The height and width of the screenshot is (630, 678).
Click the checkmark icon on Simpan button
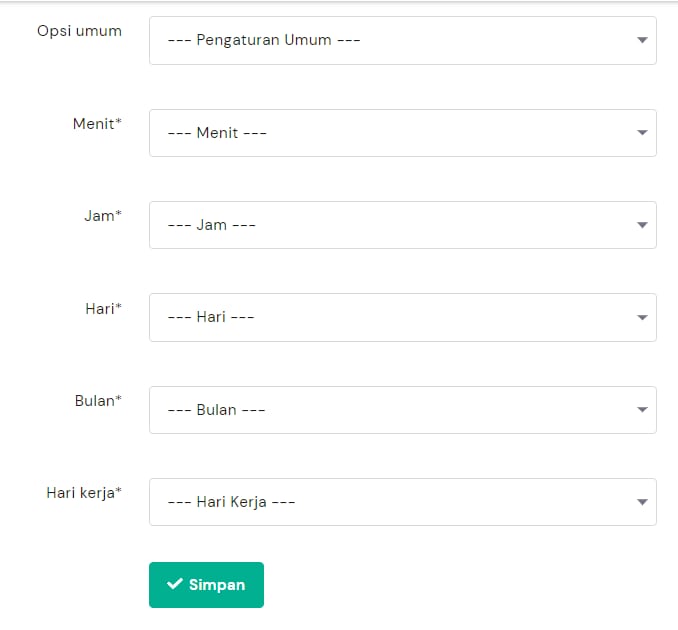(175, 585)
